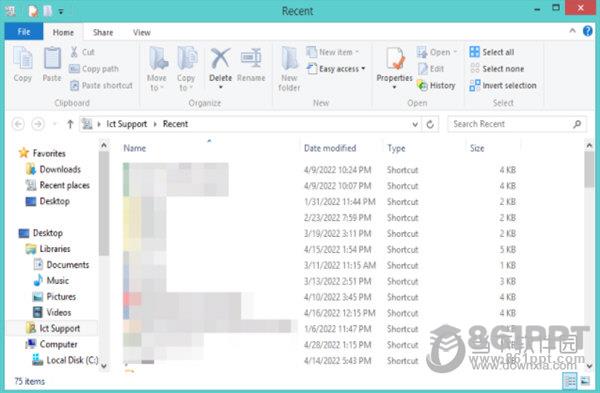Sort by the Date modified column header
The image size is (600, 393).
pyautogui.click(x=330, y=148)
